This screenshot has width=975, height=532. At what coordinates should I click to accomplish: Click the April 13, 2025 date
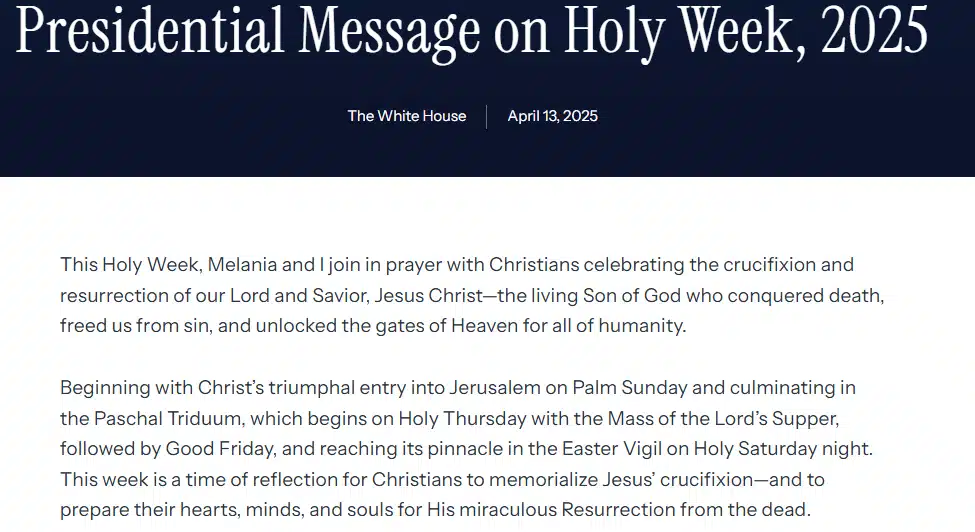click(552, 116)
